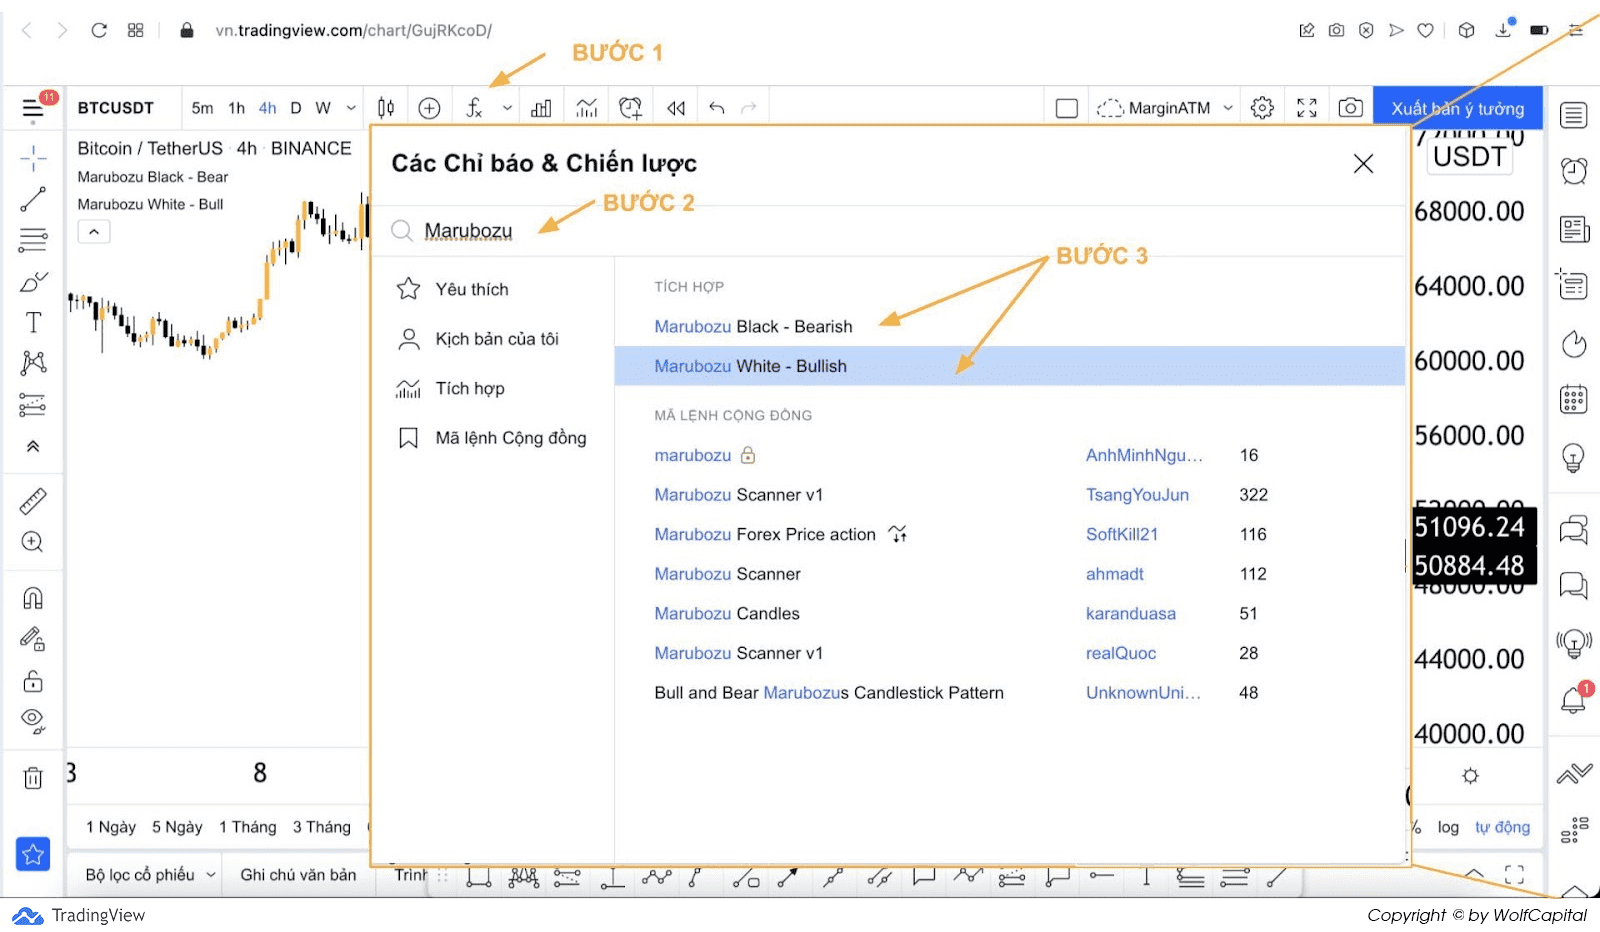Toggle hide all drawings eye icon
Viewport: 1600px width, 932px height.
point(33,721)
